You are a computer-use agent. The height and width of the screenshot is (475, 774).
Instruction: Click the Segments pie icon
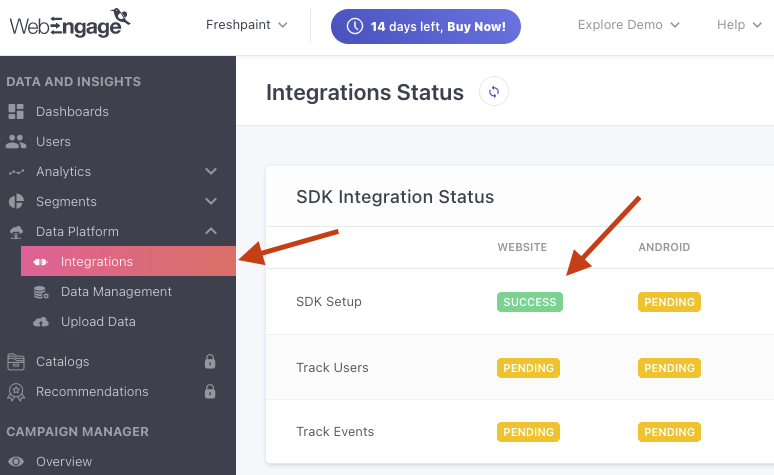(x=16, y=201)
